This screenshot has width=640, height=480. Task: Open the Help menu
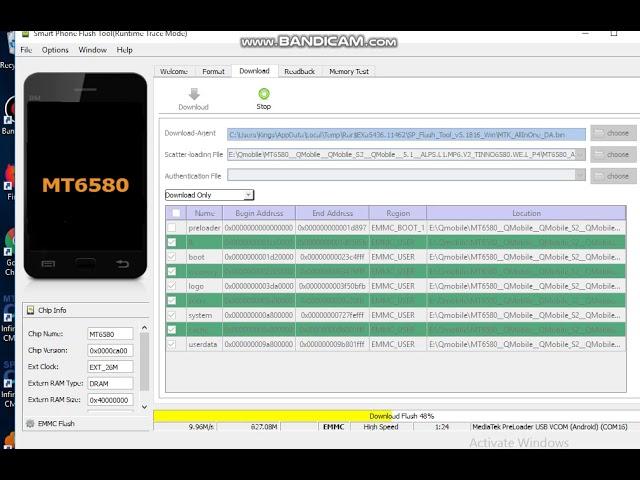pos(124,50)
